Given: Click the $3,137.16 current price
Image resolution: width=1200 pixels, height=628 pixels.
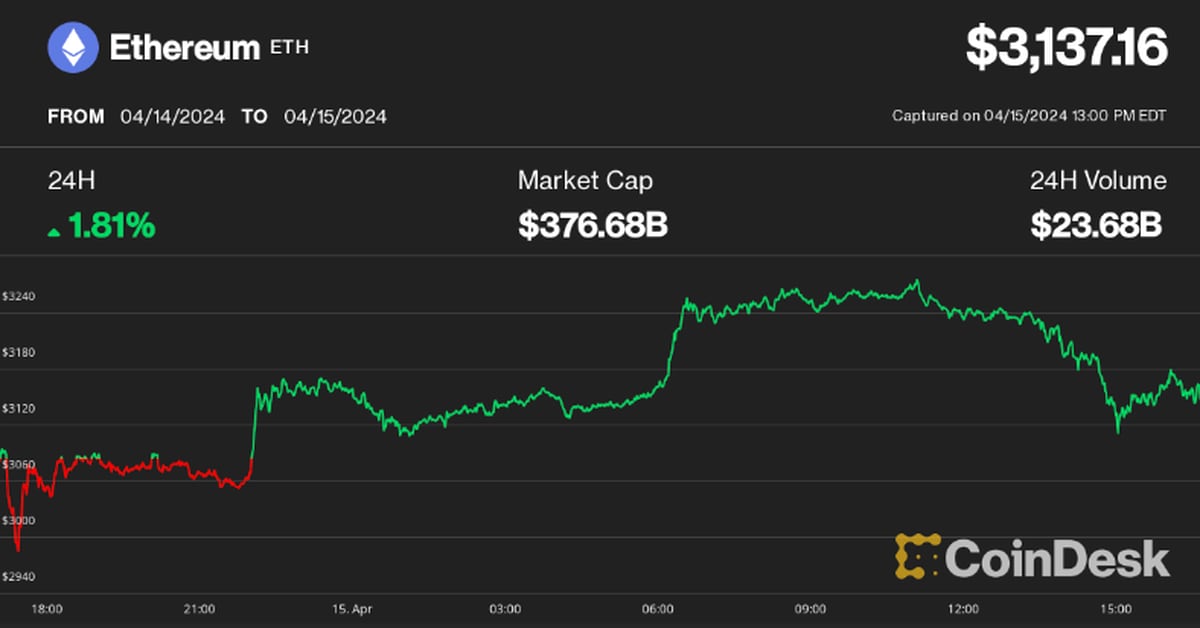Looking at the screenshot, I should tap(1066, 48).
